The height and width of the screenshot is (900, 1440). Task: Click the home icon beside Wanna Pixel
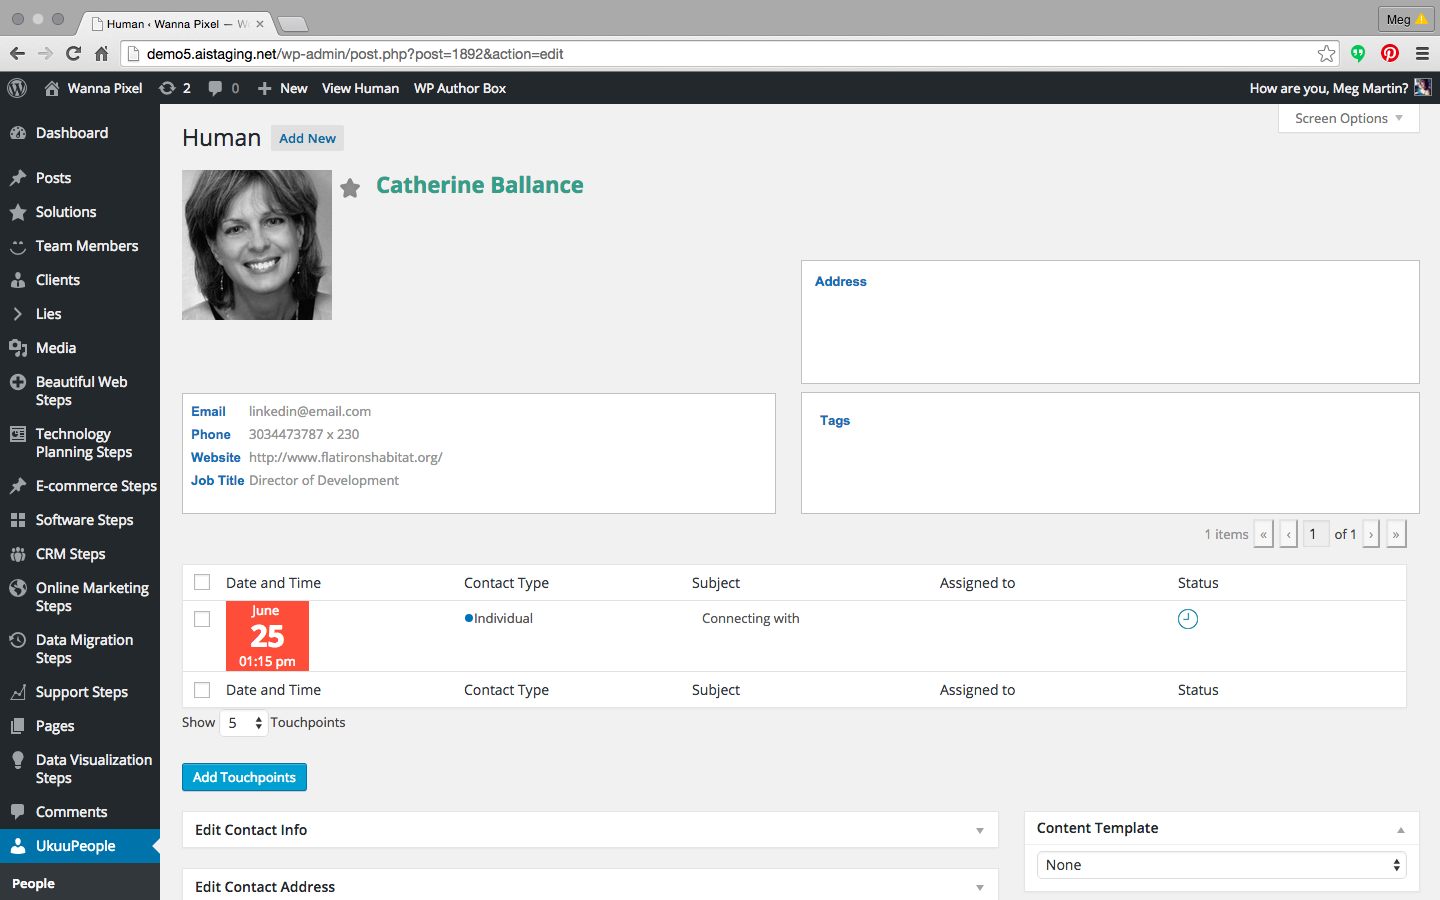[x=52, y=88]
